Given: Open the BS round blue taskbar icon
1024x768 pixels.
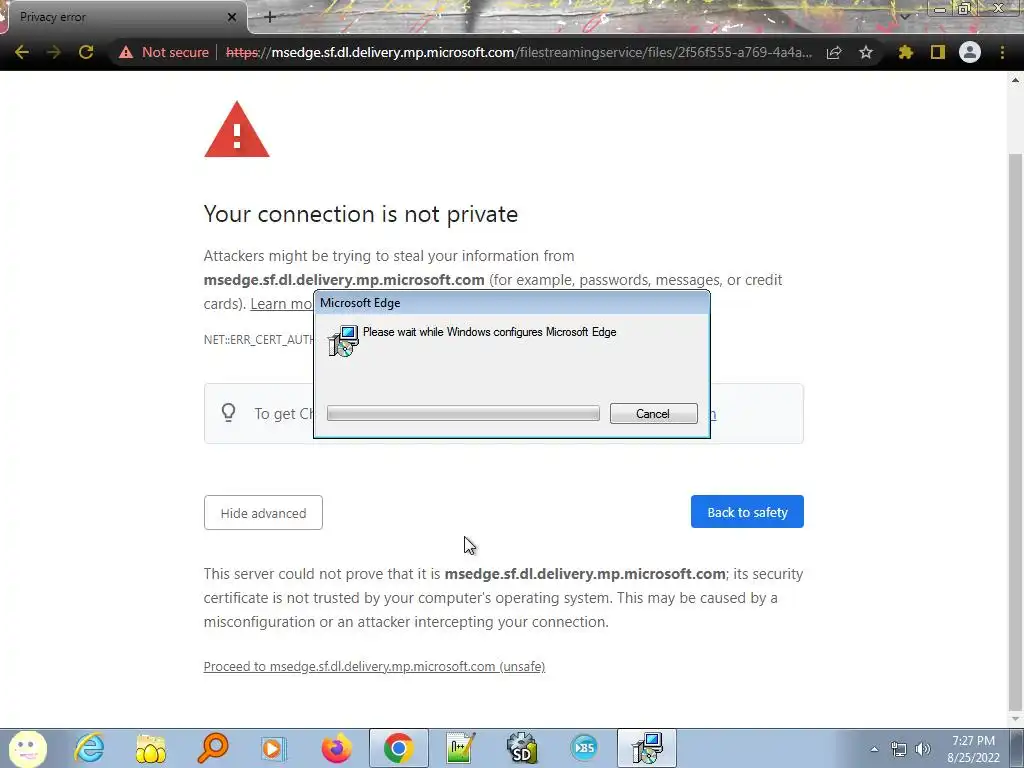Looking at the screenshot, I should tap(584, 748).
